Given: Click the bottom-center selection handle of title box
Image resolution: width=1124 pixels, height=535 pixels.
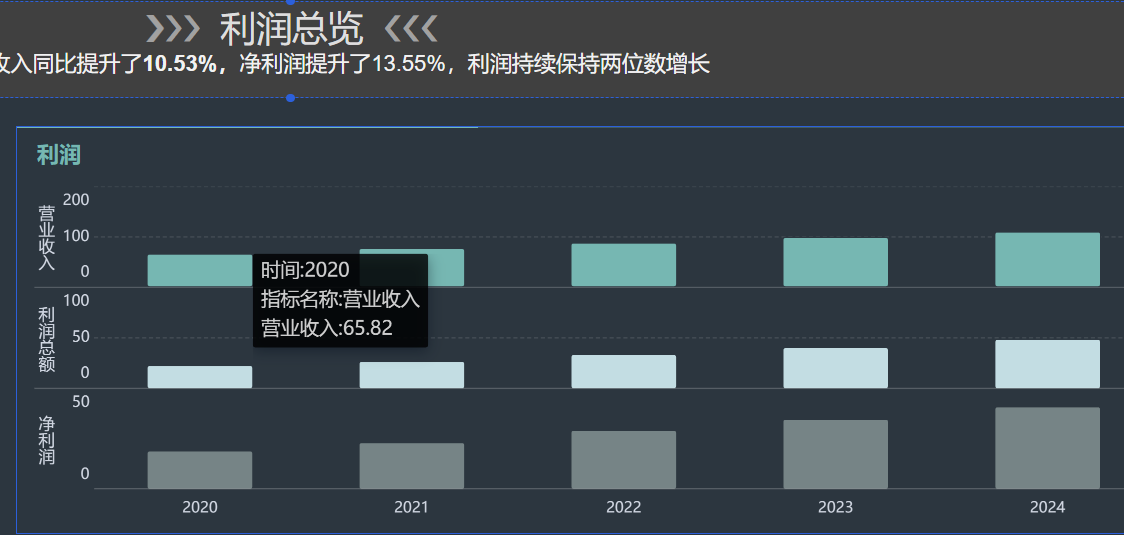Looking at the screenshot, I should pos(290,98).
